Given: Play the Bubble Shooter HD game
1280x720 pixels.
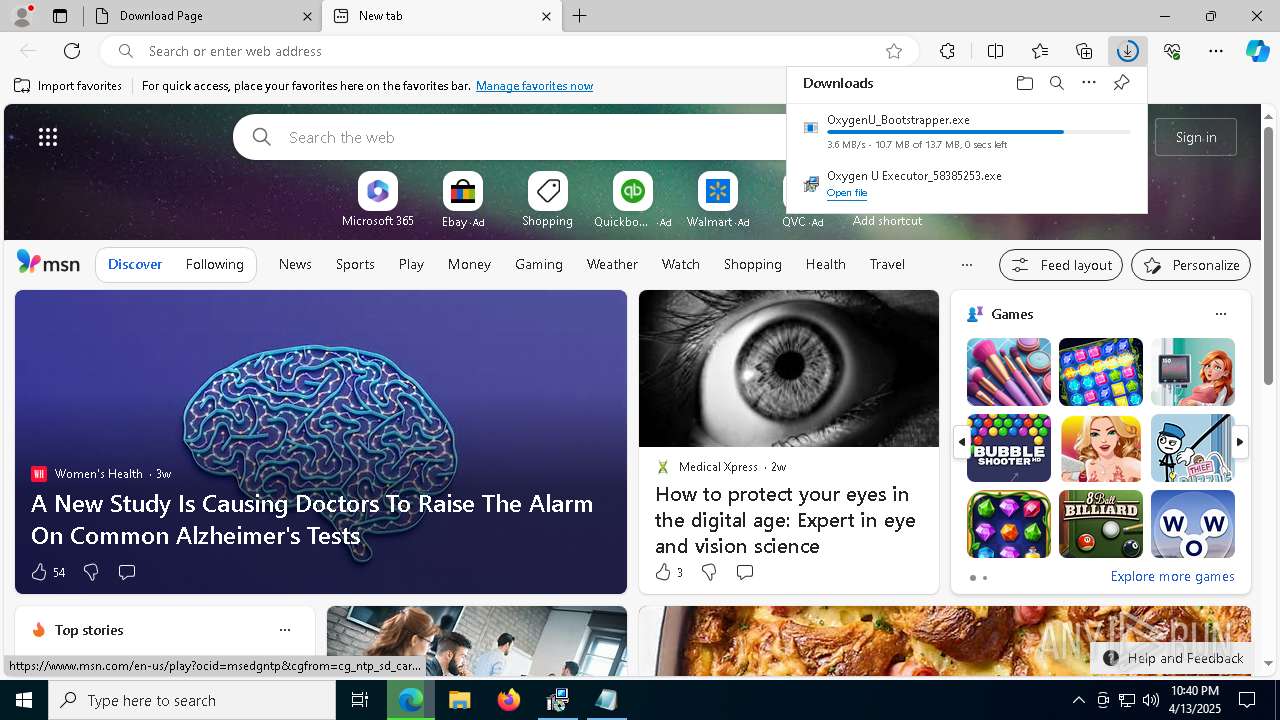Looking at the screenshot, I should click(1009, 448).
